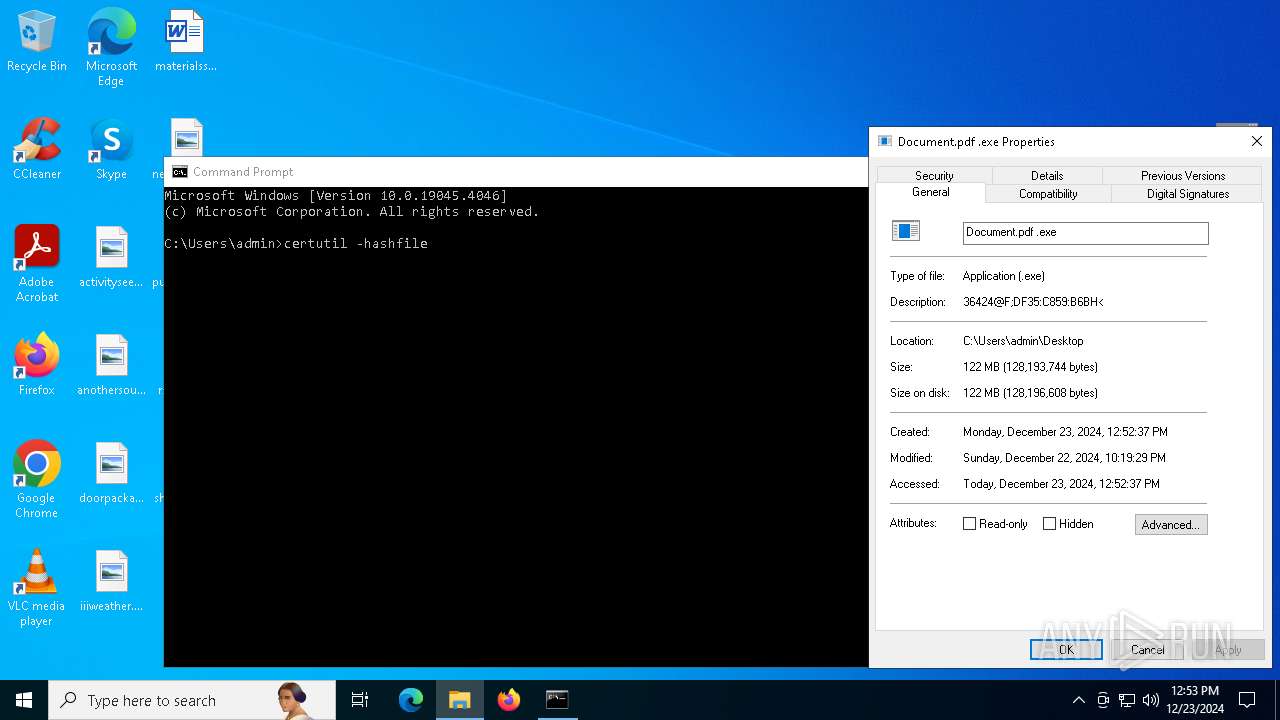Screen dimensions: 1280x720
Task: Select the activitysee image file icon
Action: coord(111,257)
